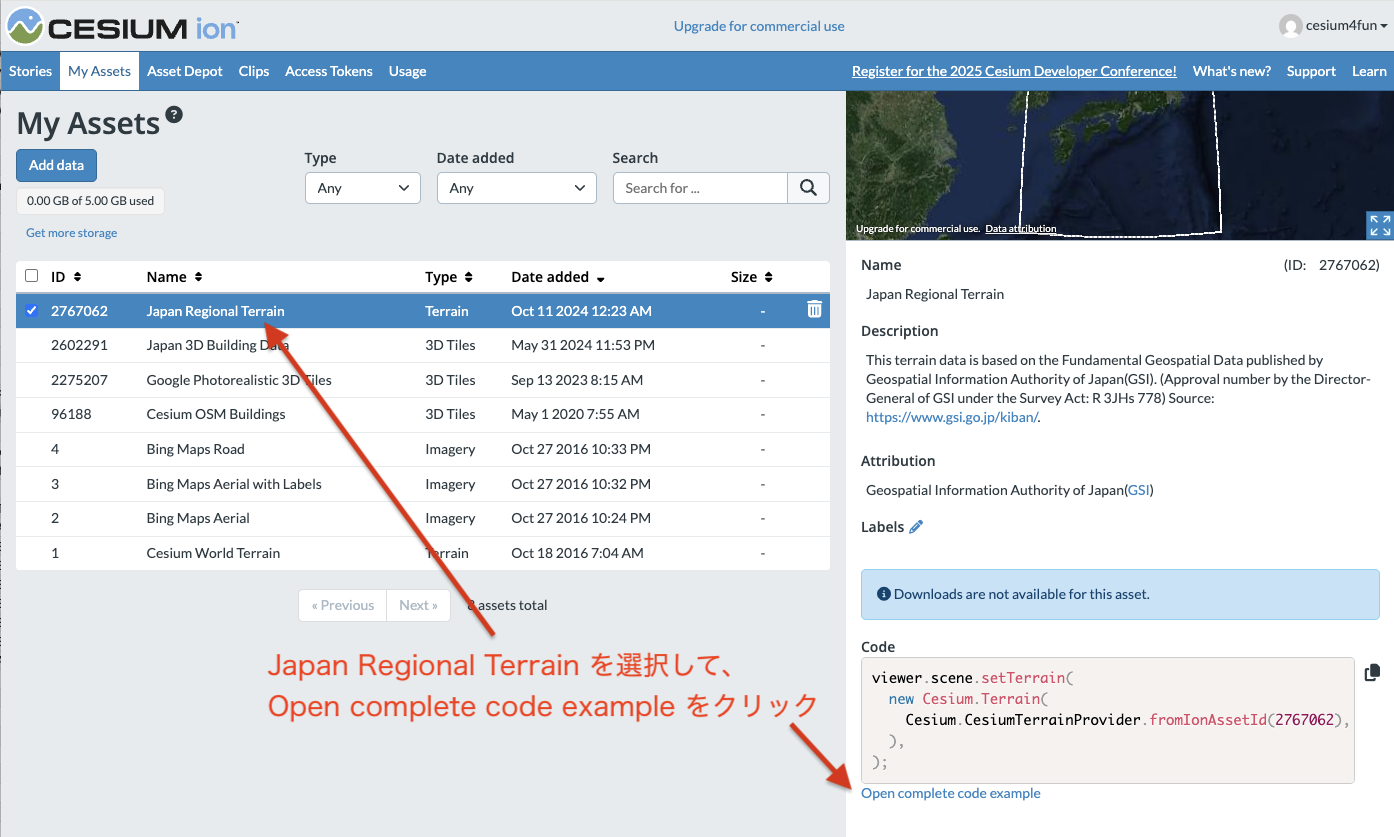The height and width of the screenshot is (837, 1394).
Task: Open the Type filter dropdown
Action: coord(362,188)
